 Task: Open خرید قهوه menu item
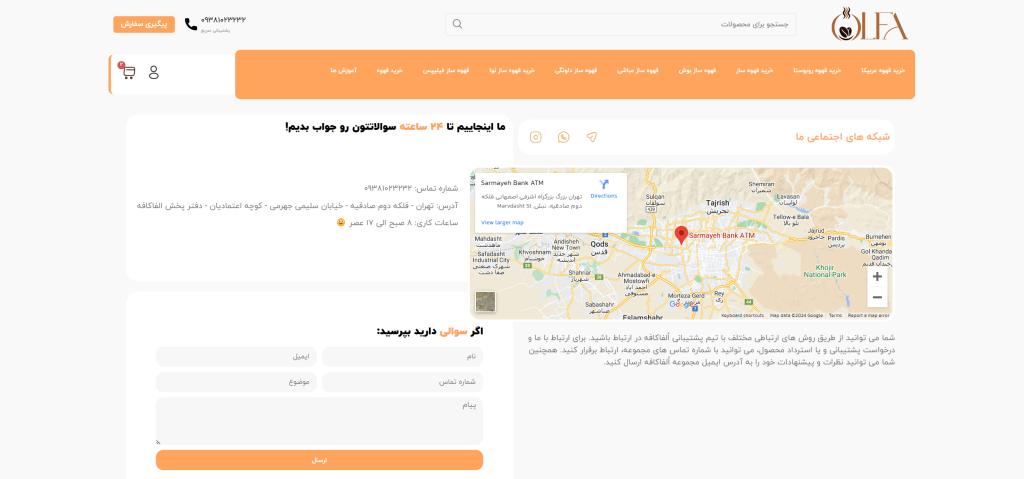(390, 69)
